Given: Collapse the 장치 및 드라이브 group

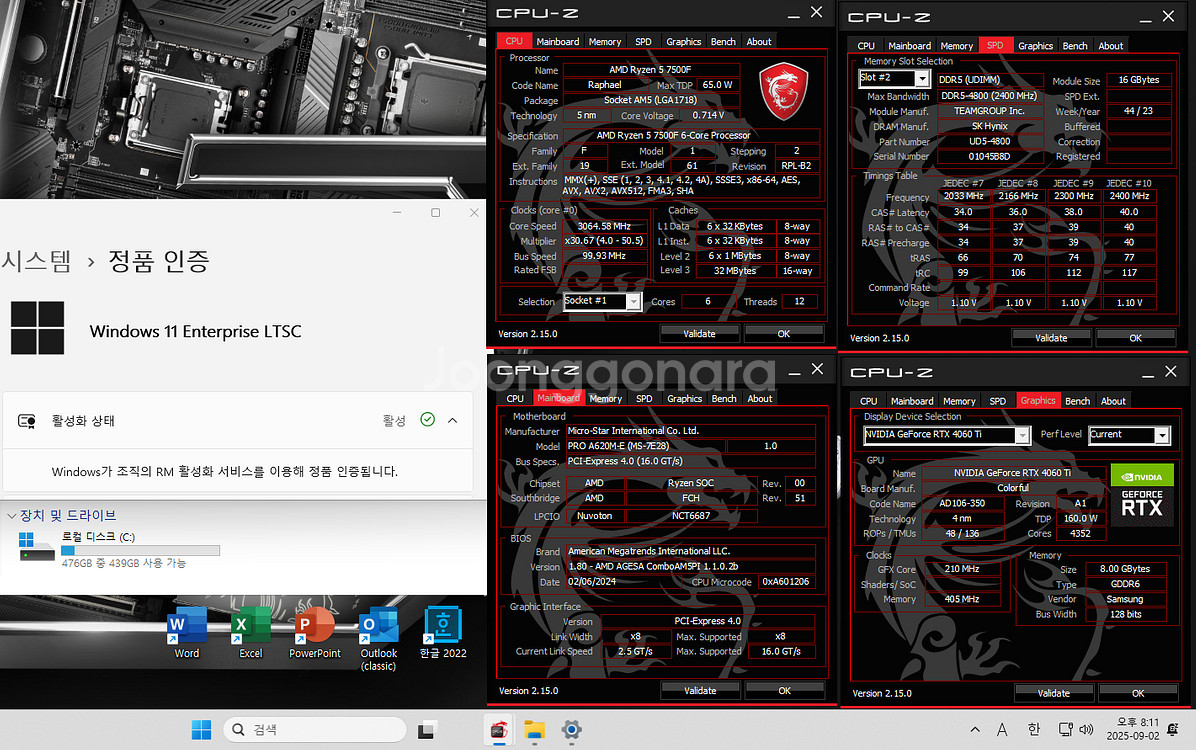Looking at the screenshot, I should click(11, 516).
